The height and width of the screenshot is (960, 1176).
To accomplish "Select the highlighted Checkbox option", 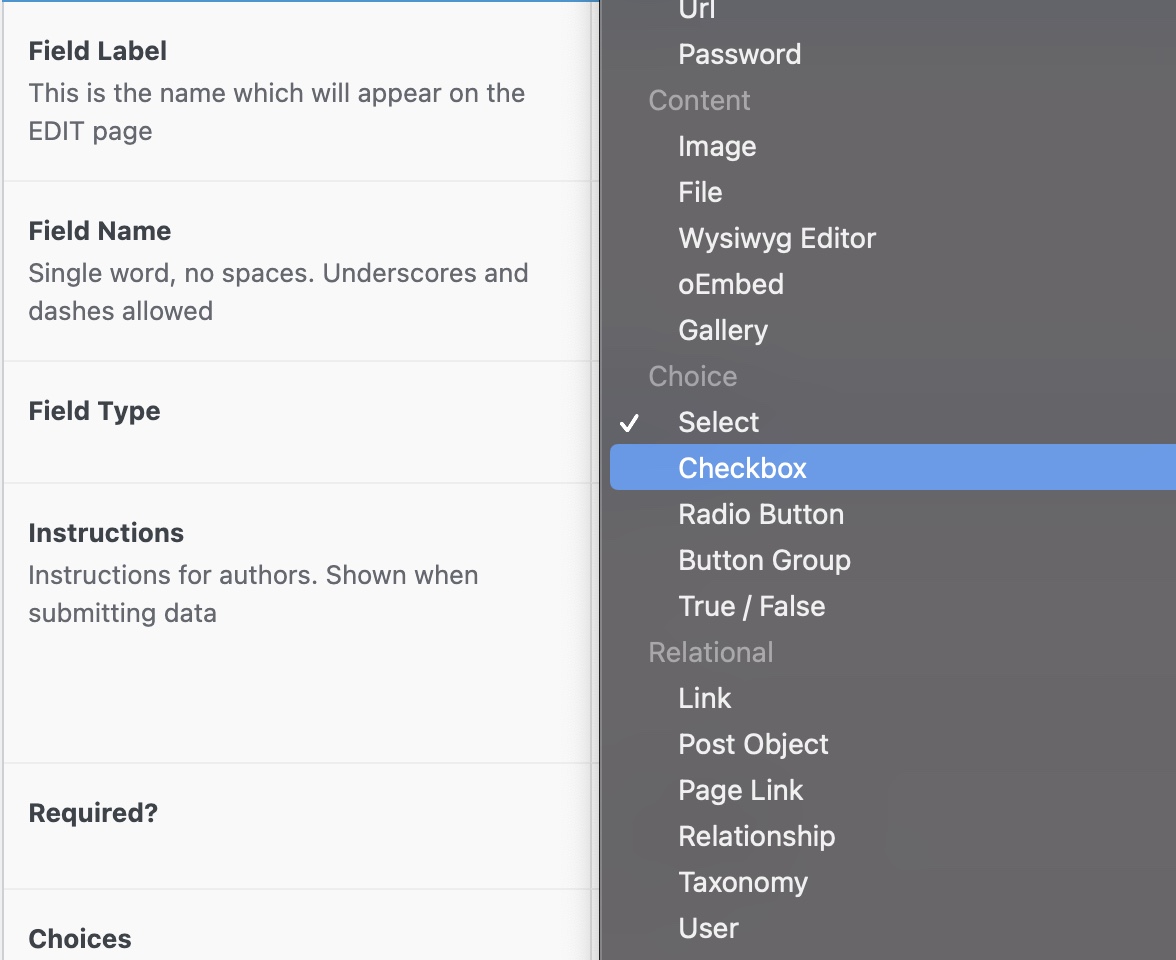I will [x=742, y=468].
